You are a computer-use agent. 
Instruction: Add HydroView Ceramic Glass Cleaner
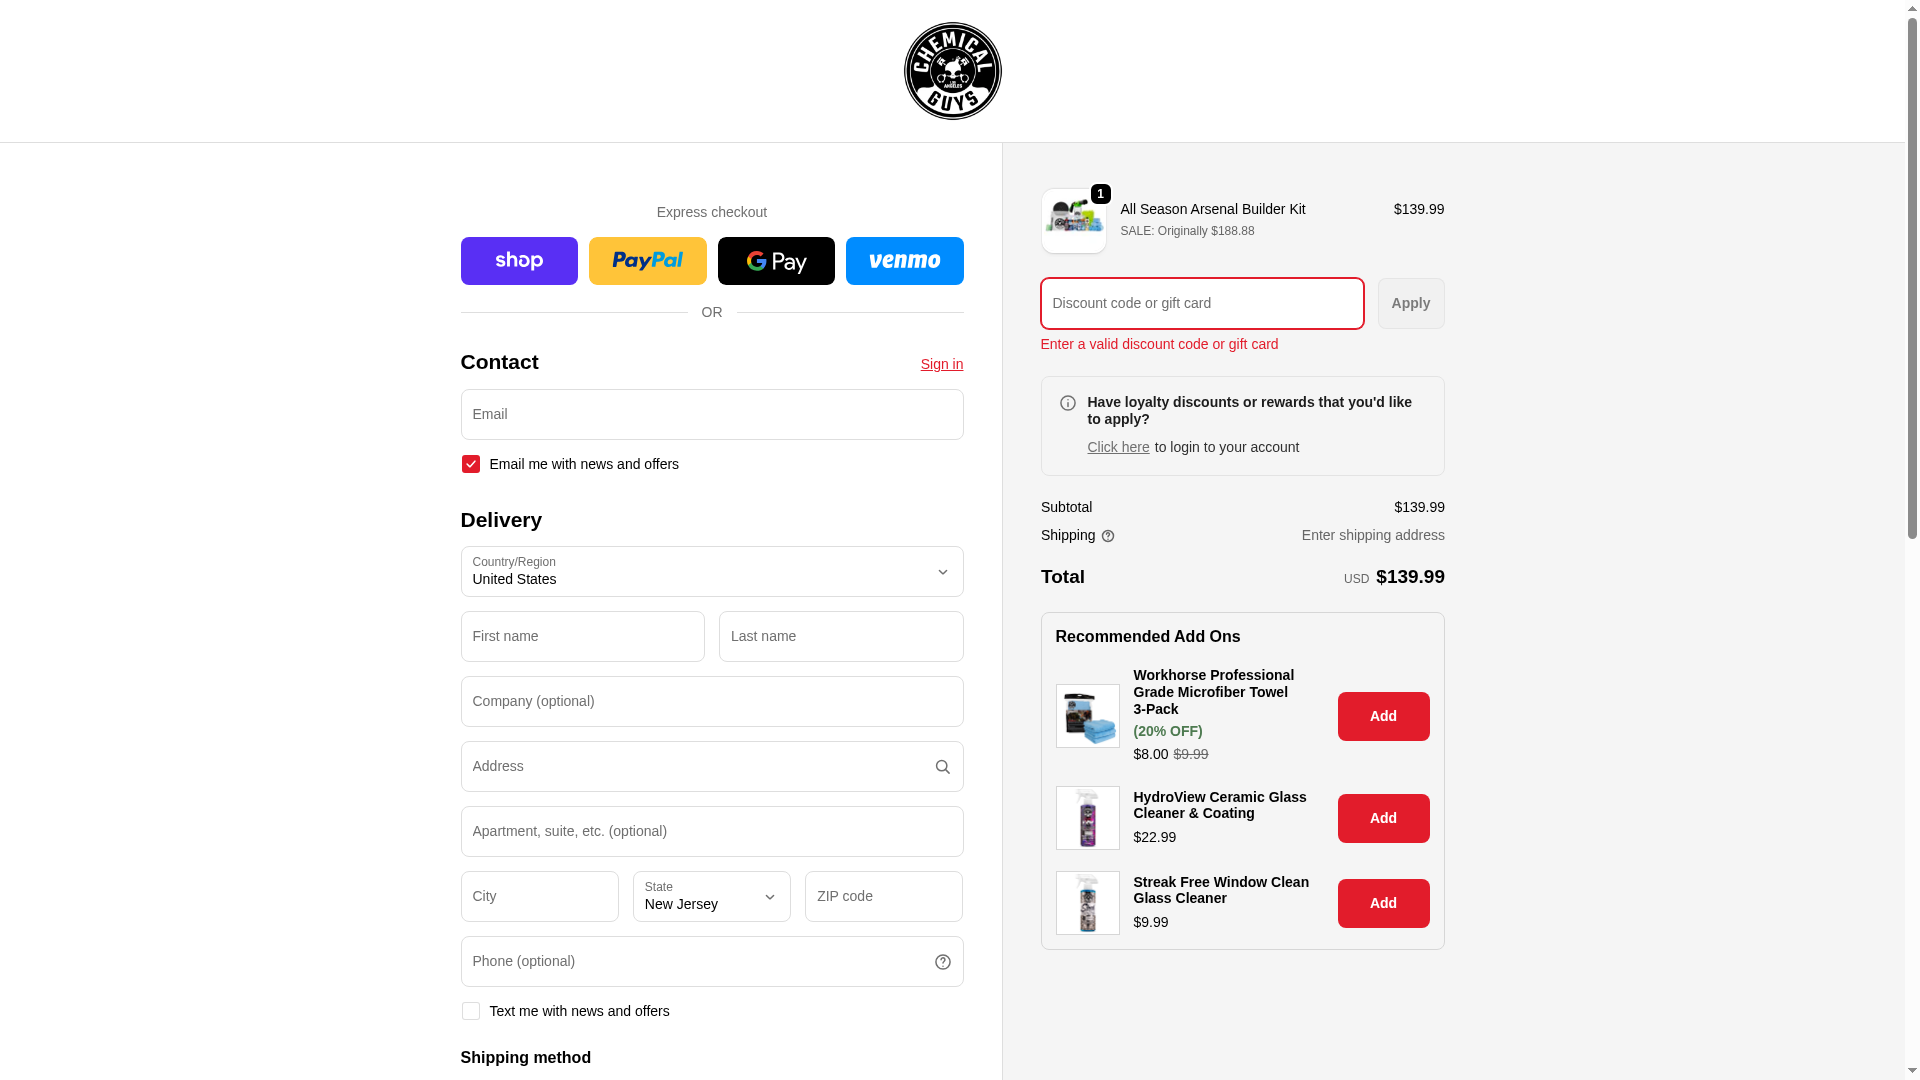pos(1384,818)
